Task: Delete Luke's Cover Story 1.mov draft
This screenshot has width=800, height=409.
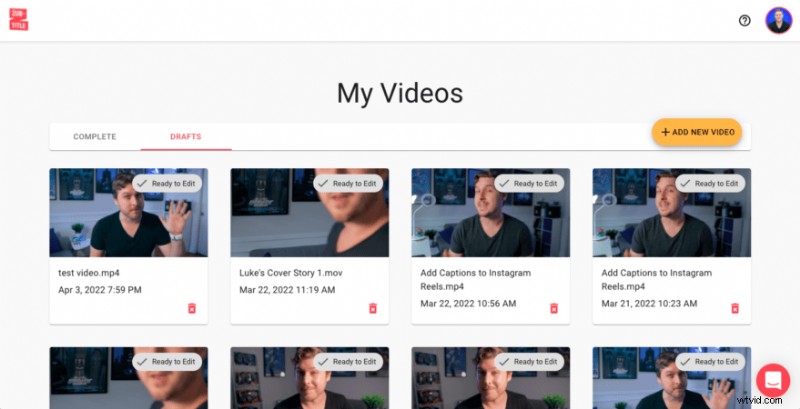Action: point(373,309)
